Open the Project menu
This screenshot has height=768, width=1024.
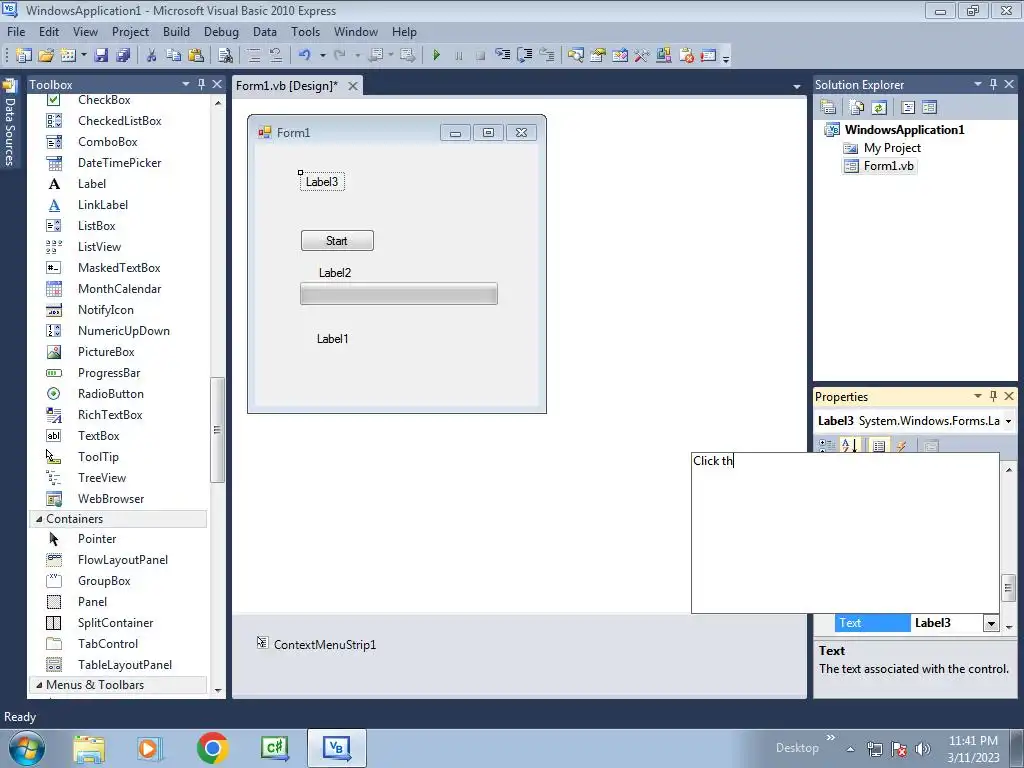pyautogui.click(x=130, y=31)
